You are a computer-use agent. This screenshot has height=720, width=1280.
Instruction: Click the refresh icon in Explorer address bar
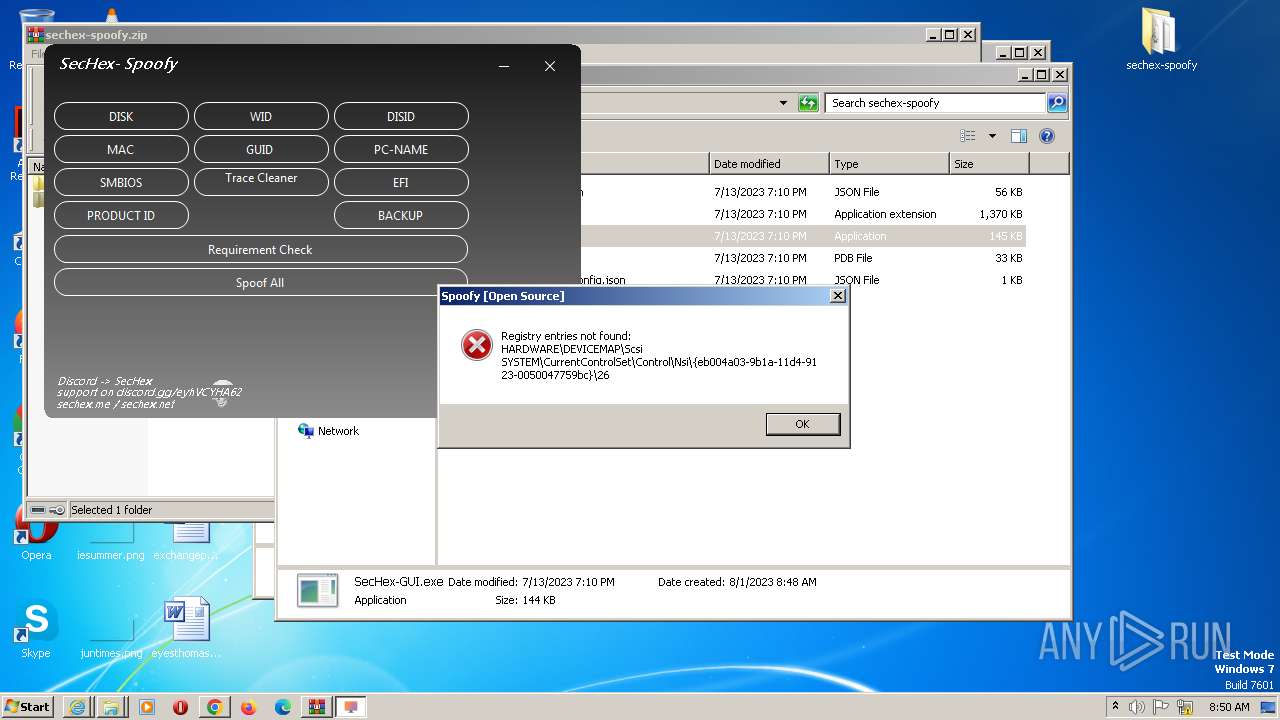point(808,103)
